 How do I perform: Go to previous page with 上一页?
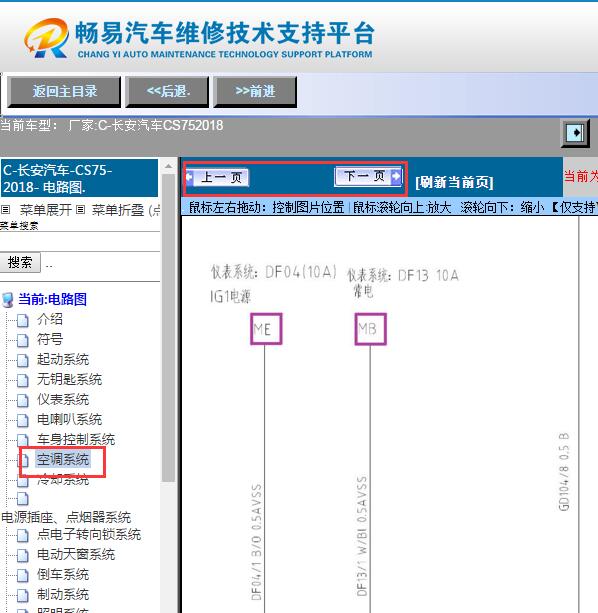217,177
